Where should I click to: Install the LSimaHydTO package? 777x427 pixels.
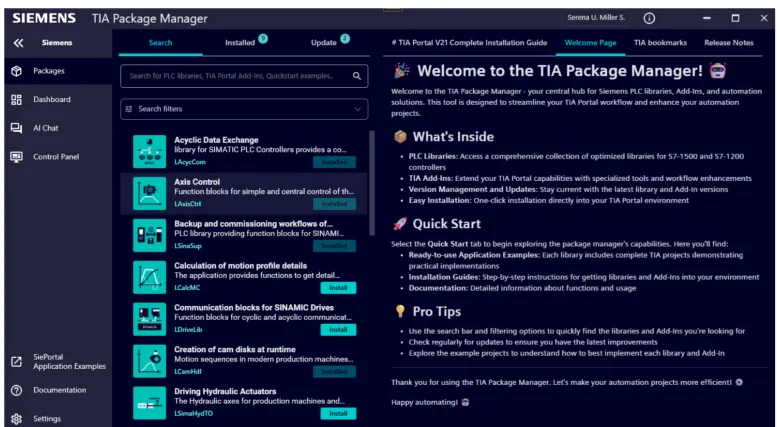338,414
